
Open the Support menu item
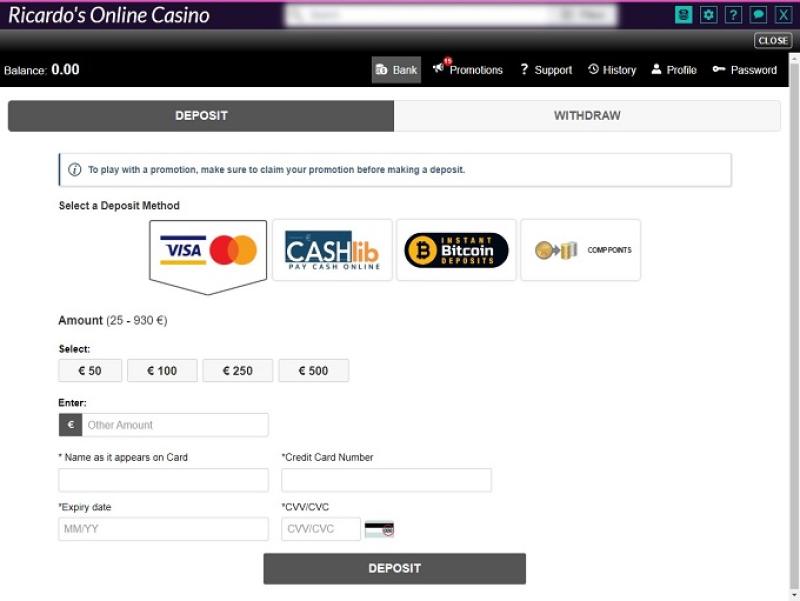point(546,70)
